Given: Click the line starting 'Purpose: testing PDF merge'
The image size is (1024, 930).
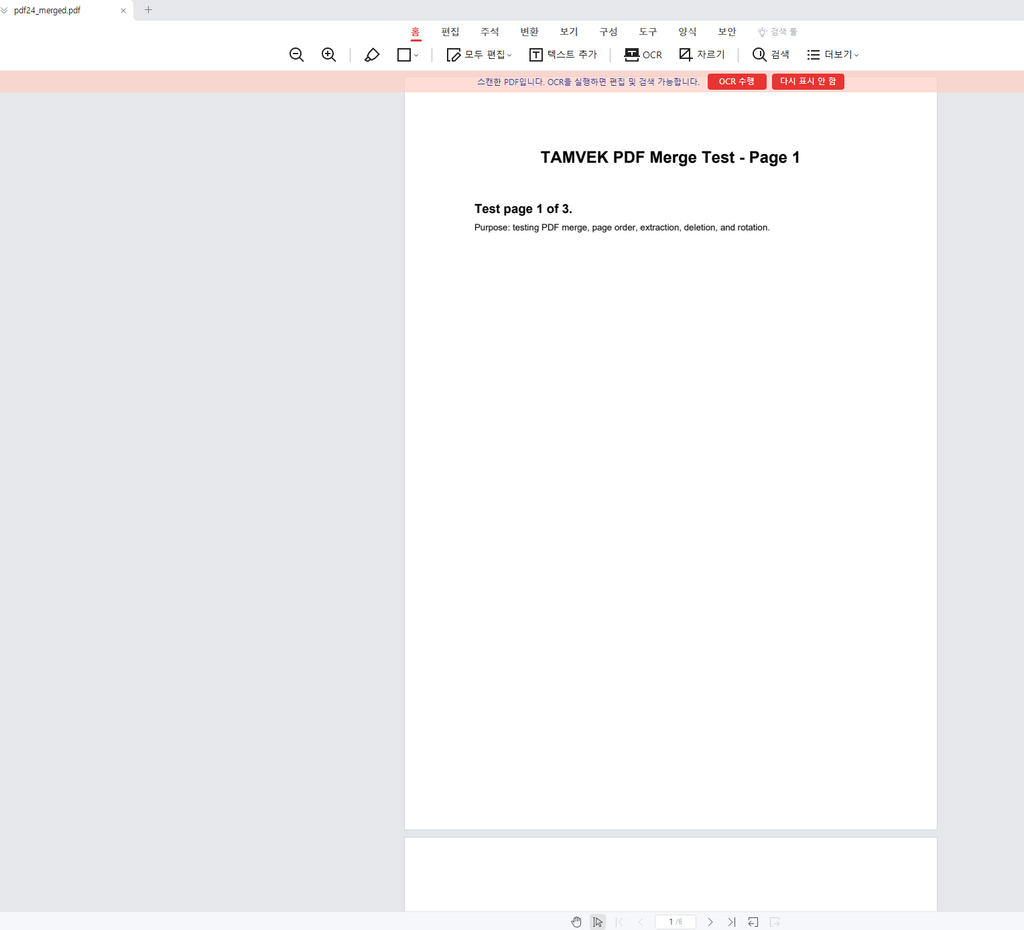Looking at the screenshot, I should click(x=622, y=227).
